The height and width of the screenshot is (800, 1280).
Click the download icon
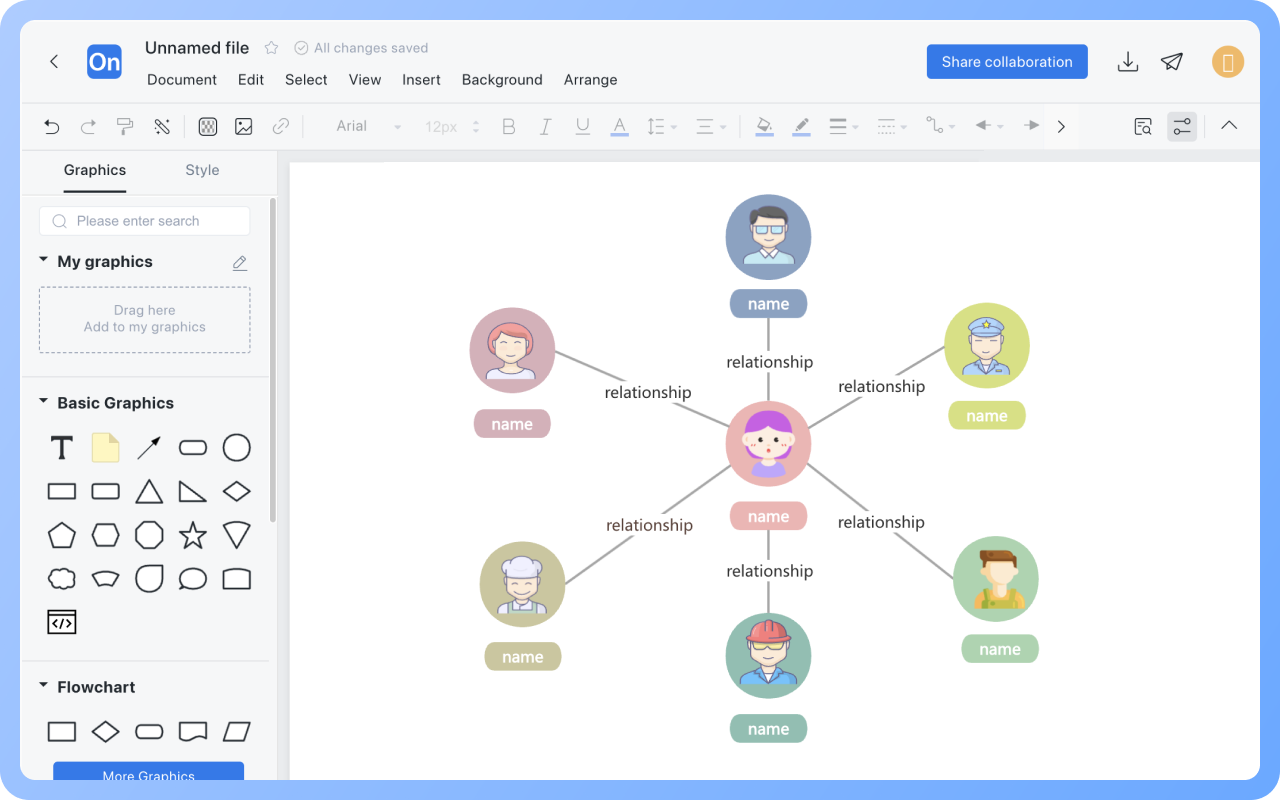tap(1127, 62)
